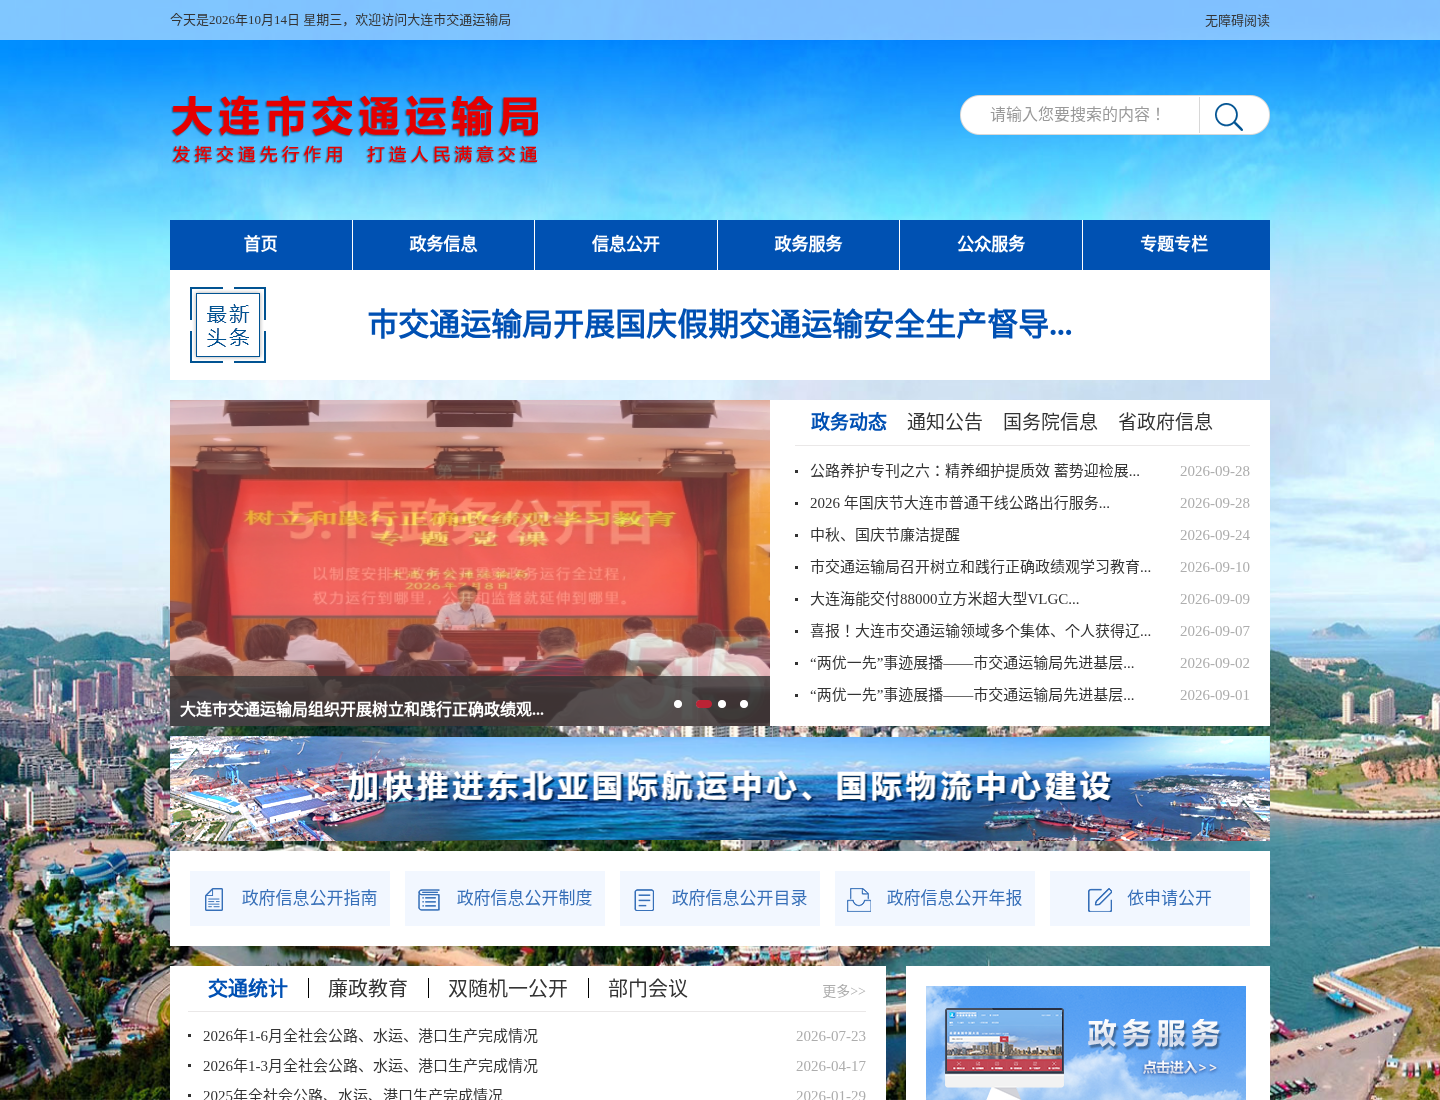Image resolution: width=1440 pixels, height=1100 pixels.
Task: Switch to the 通知公告 tab
Action: click(x=945, y=422)
